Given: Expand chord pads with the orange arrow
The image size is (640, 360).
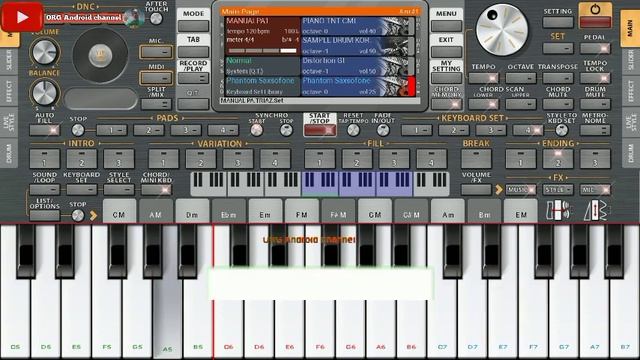Looking at the screenshot, I should pos(93,216).
